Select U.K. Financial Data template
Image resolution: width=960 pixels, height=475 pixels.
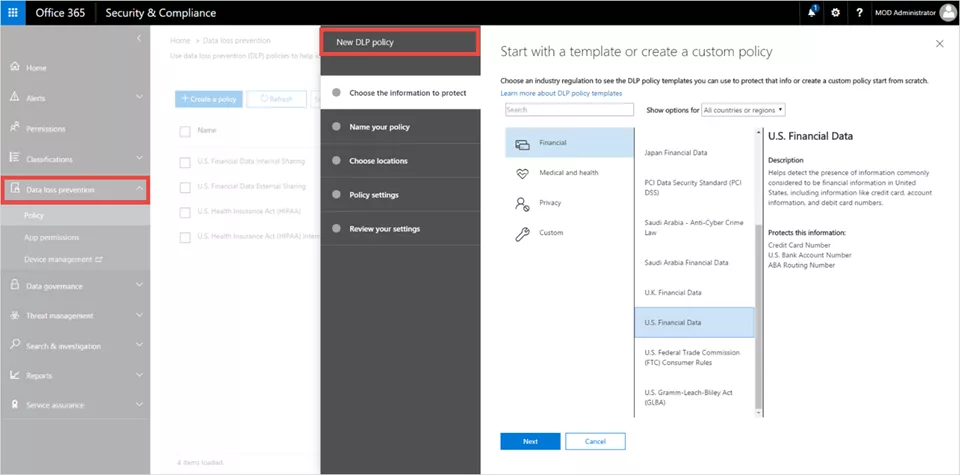(694, 293)
